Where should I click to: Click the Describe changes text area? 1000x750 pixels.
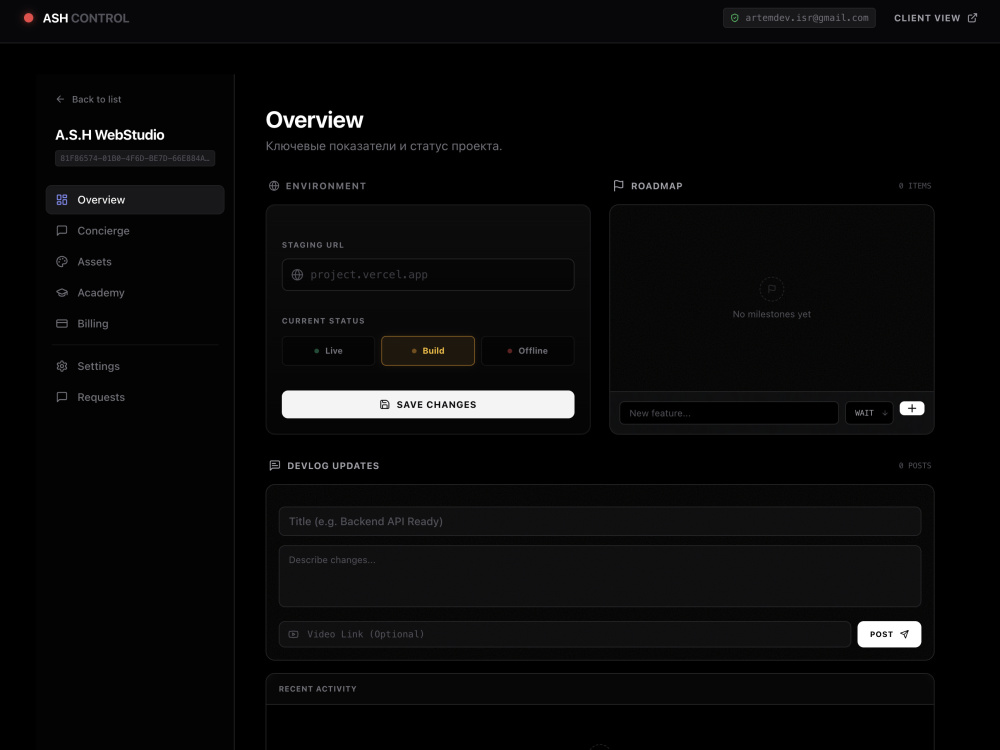(x=600, y=576)
